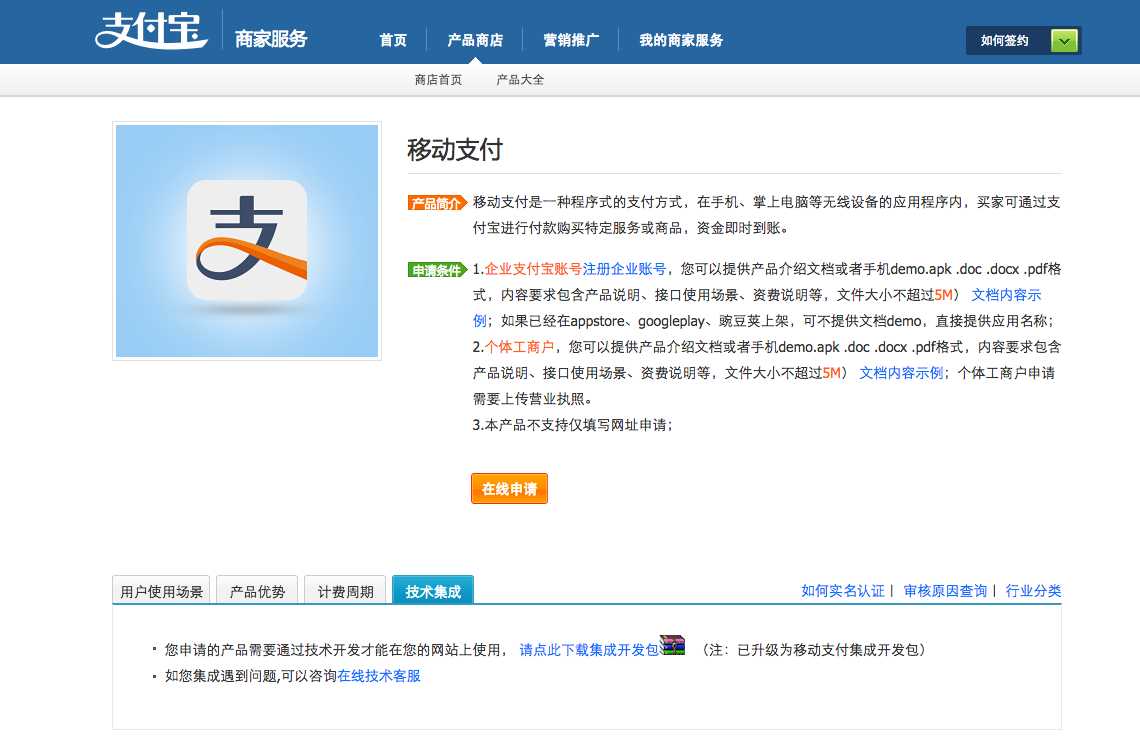This screenshot has height=750, width=1140.
Task: Switch to the 产品优势 tab
Action: coord(257,591)
